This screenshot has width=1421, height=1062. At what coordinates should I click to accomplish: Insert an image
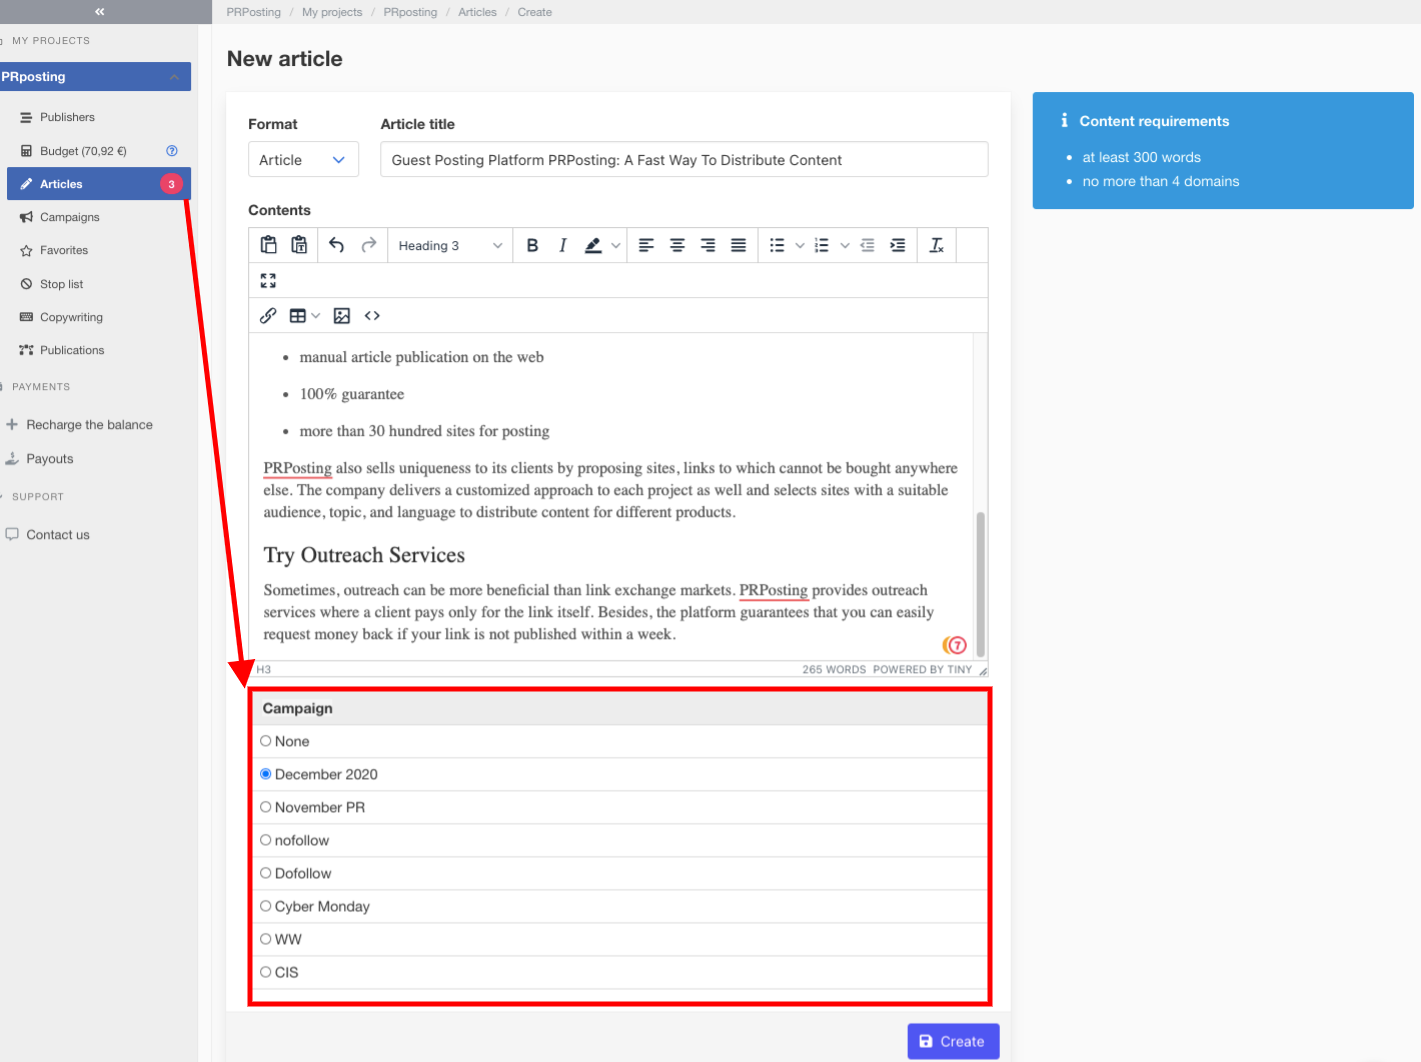(x=342, y=316)
